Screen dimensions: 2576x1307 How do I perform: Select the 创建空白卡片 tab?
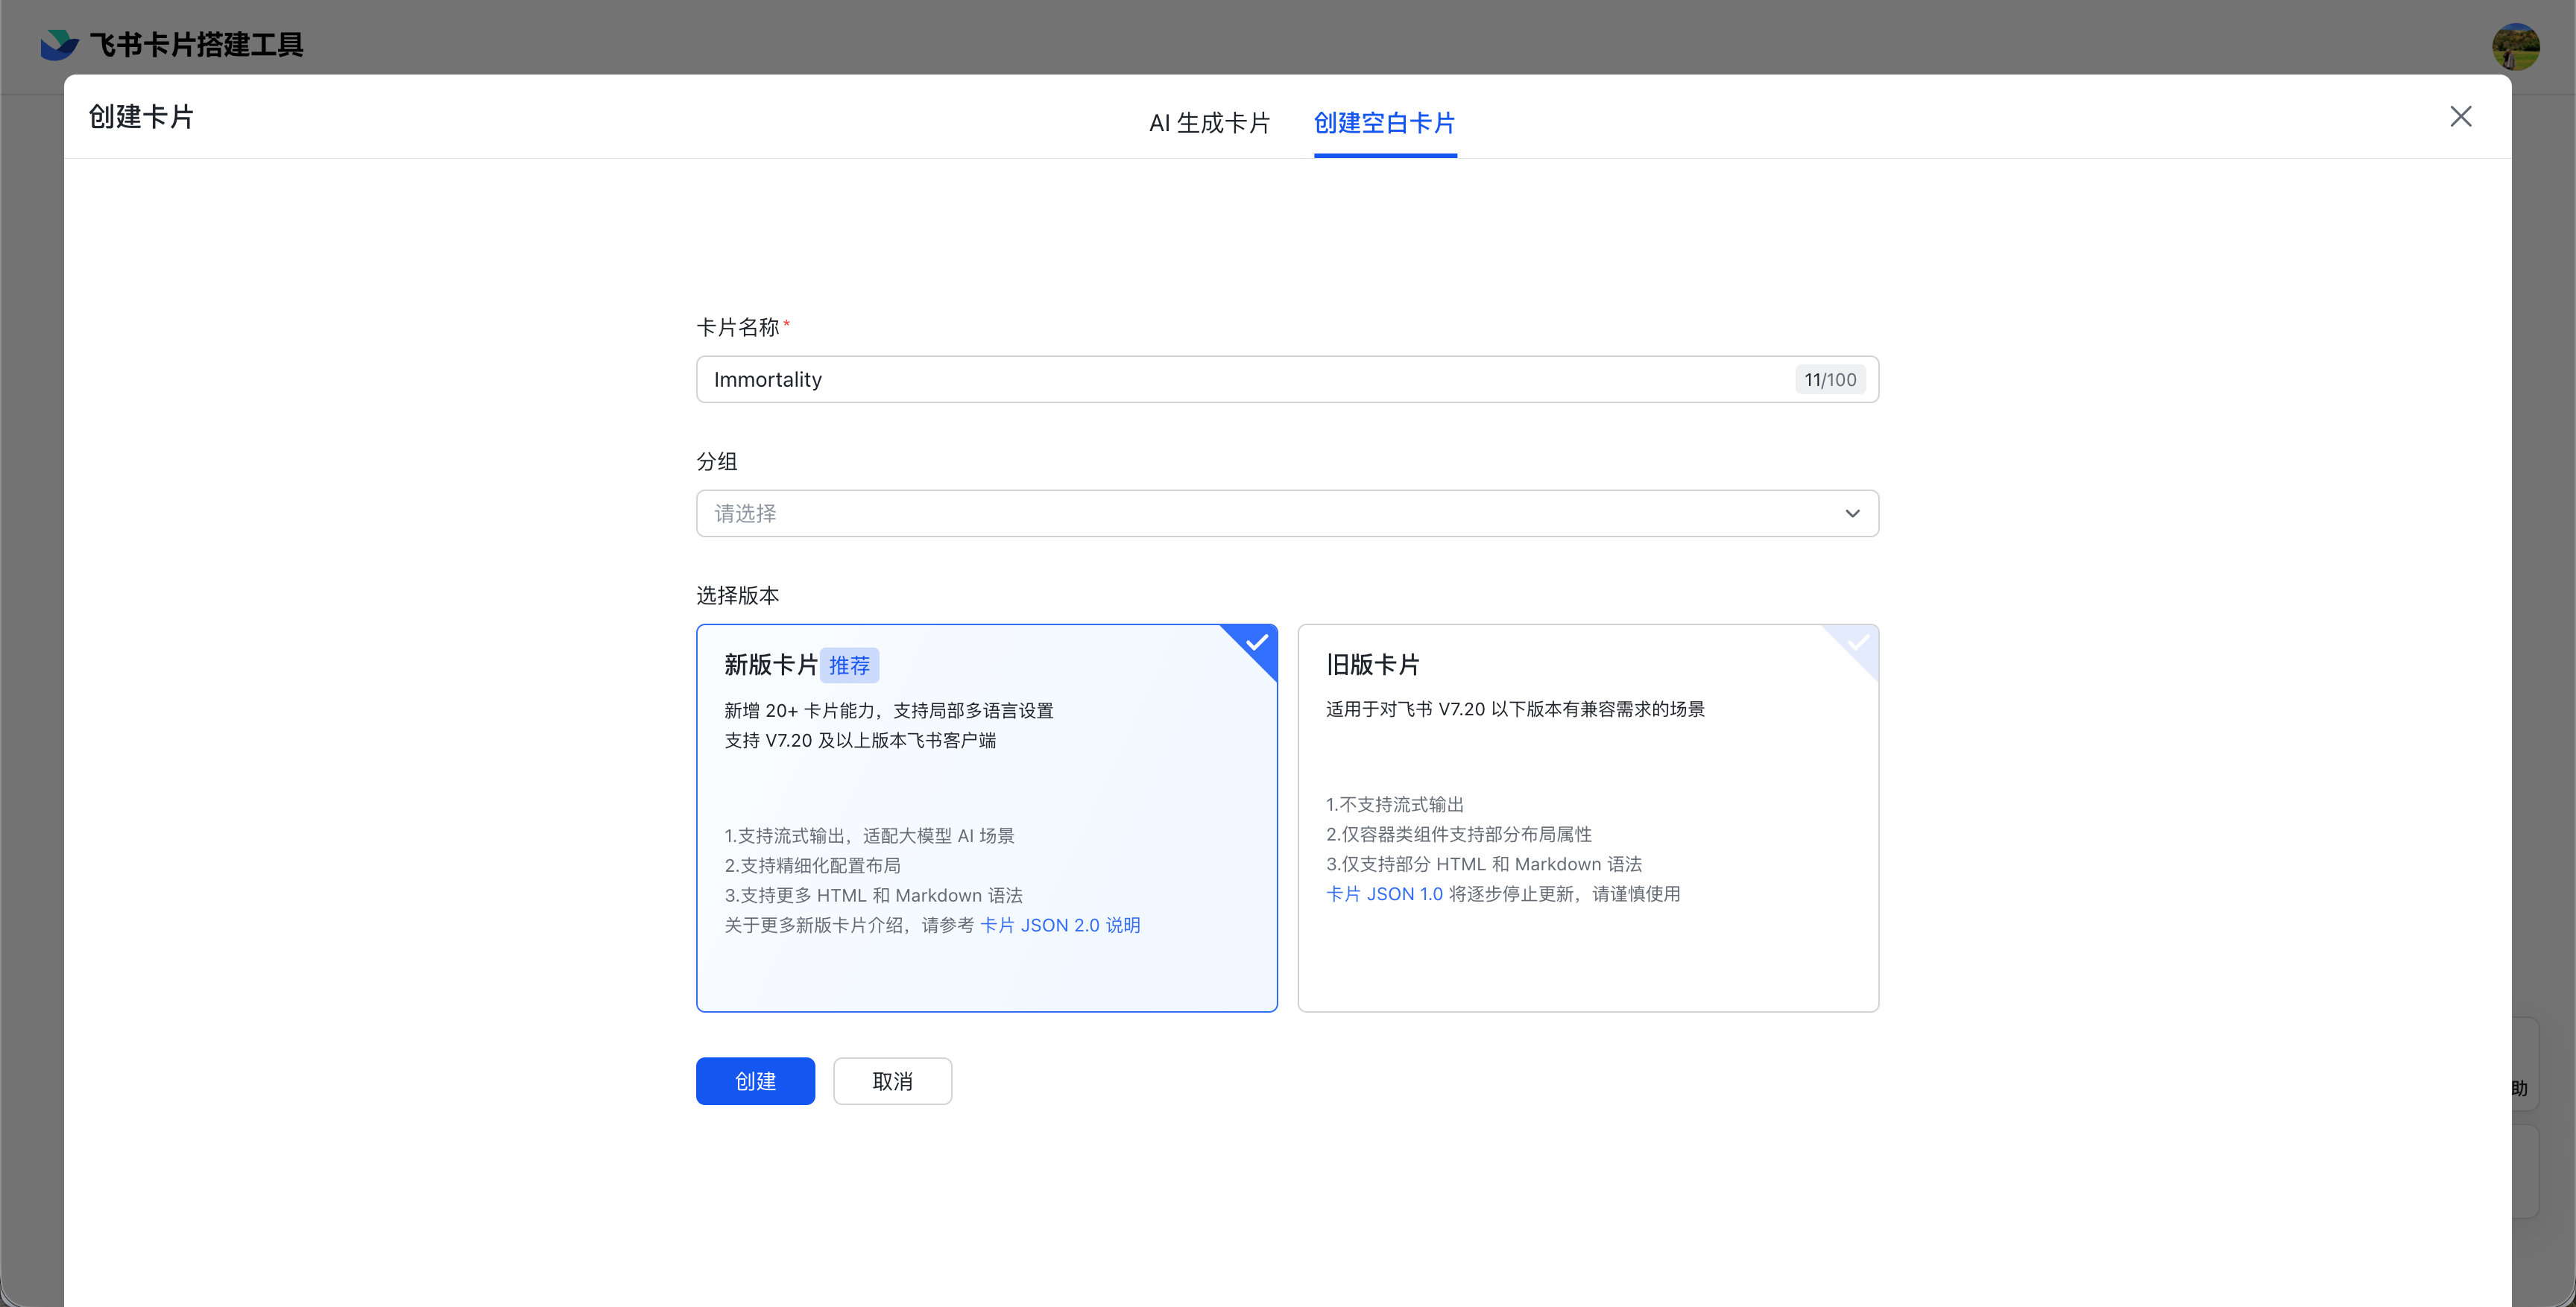1384,123
